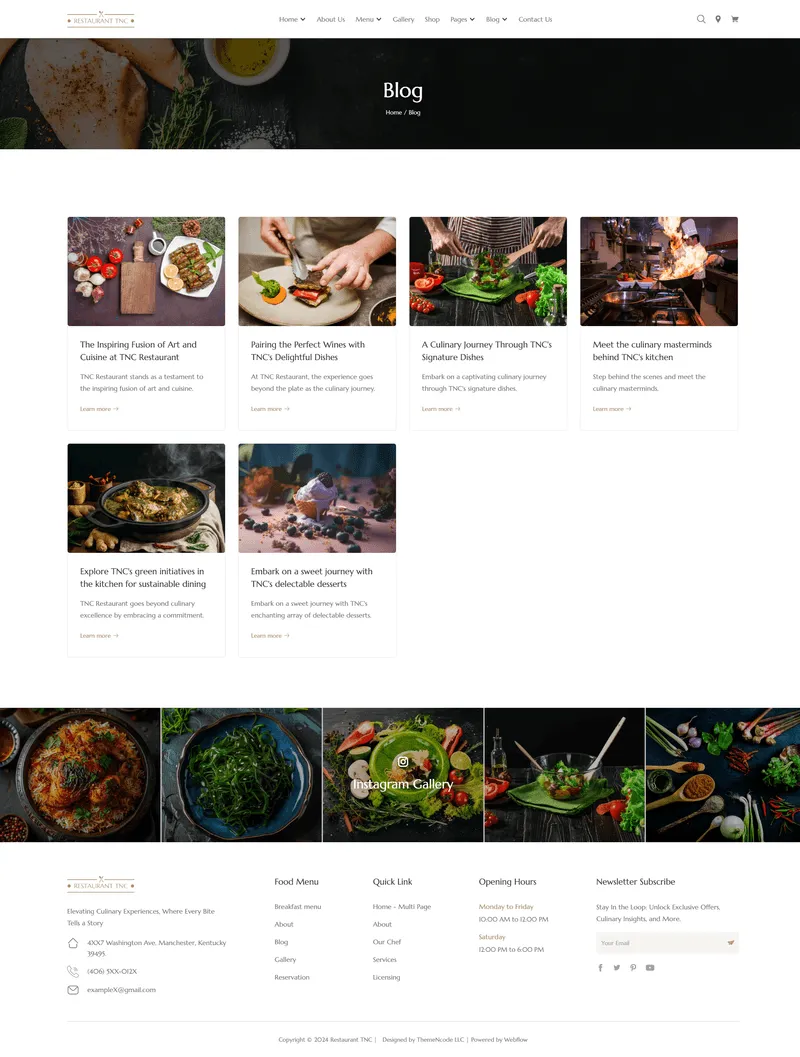Viewport: 800px width, 1057px height.
Task: Open the Gallery menu item
Action: click(403, 20)
